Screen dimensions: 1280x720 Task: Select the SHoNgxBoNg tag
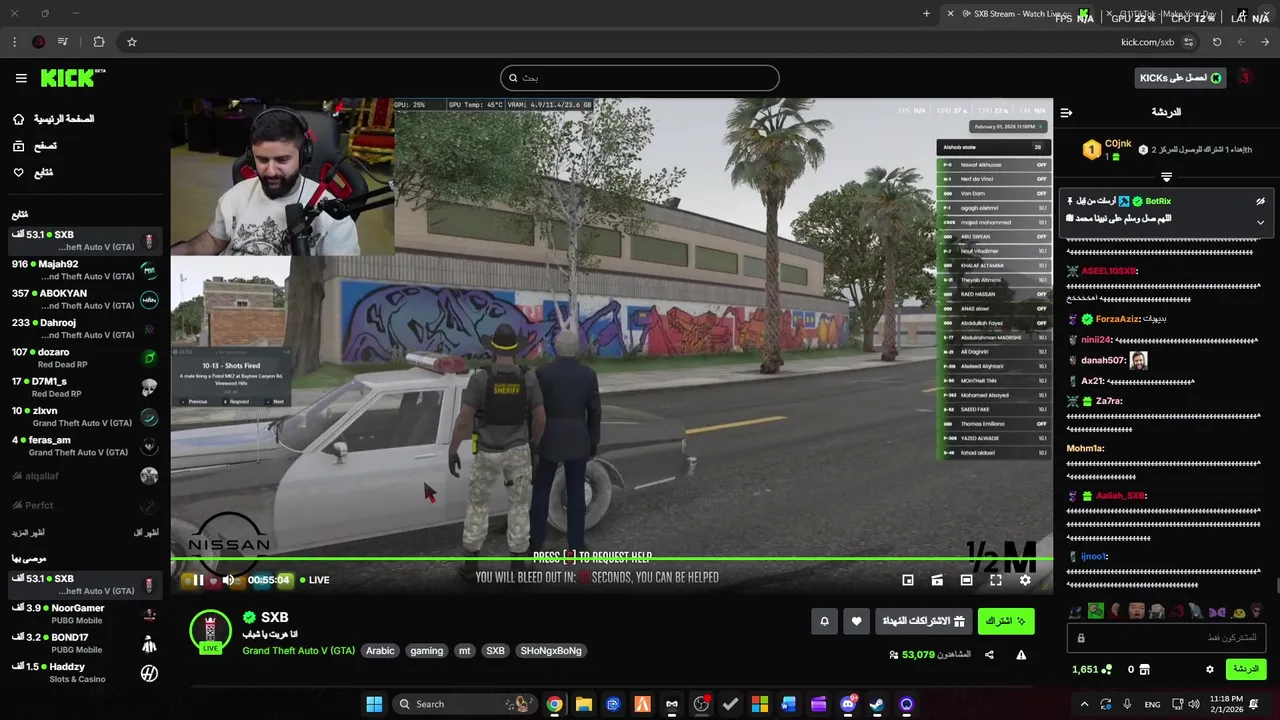pos(550,651)
